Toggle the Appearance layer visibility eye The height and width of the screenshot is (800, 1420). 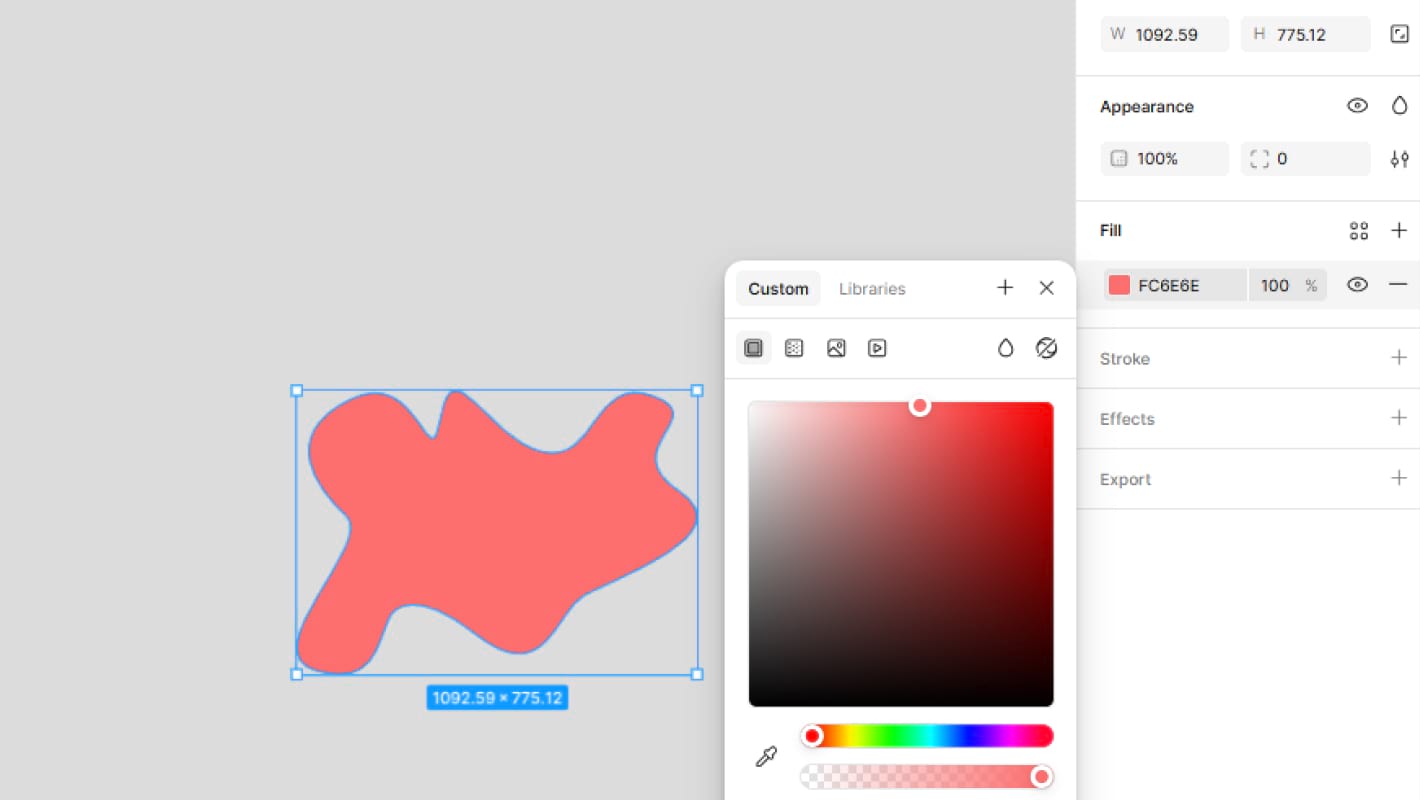[1357, 106]
